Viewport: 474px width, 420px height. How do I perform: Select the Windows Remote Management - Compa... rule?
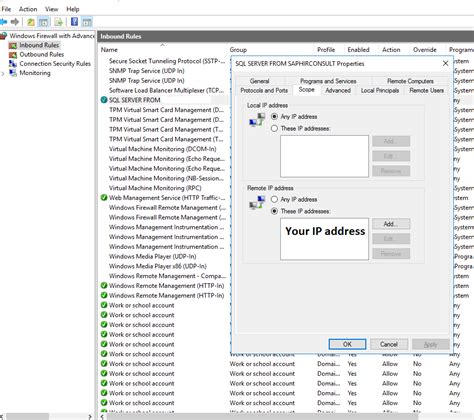click(x=167, y=276)
